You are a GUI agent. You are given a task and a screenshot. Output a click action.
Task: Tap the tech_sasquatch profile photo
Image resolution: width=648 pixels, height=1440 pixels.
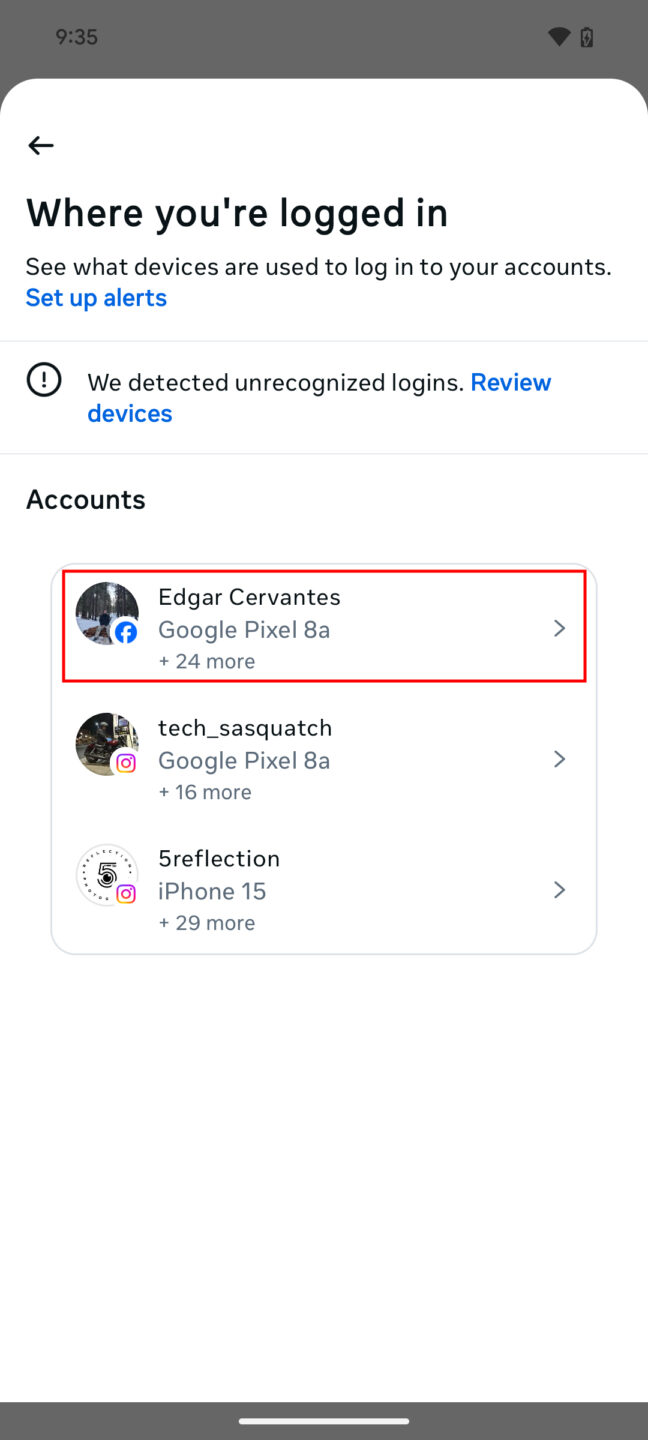(x=107, y=744)
